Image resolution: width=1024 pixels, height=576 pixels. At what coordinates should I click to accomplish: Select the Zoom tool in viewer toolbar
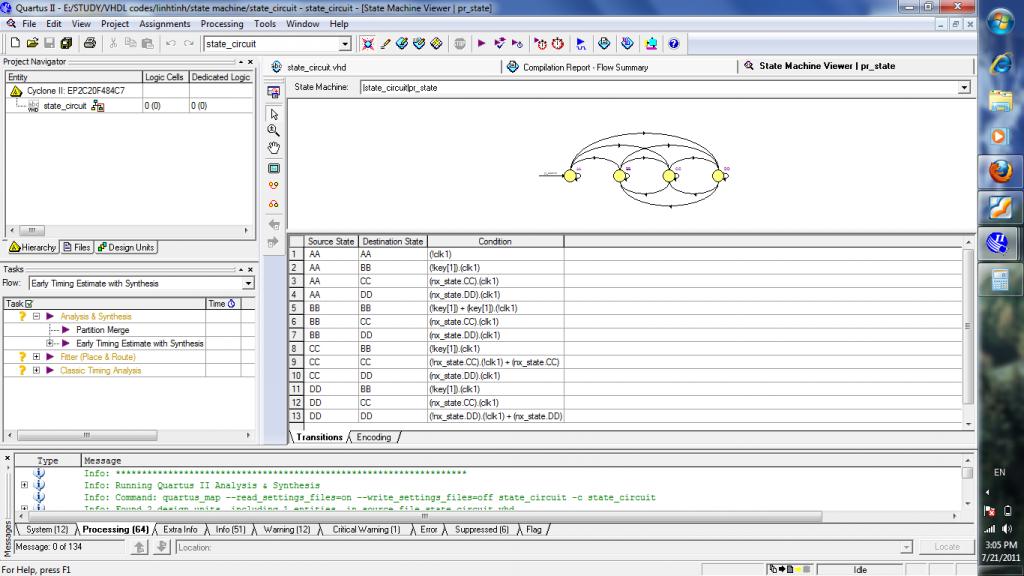click(x=274, y=130)
